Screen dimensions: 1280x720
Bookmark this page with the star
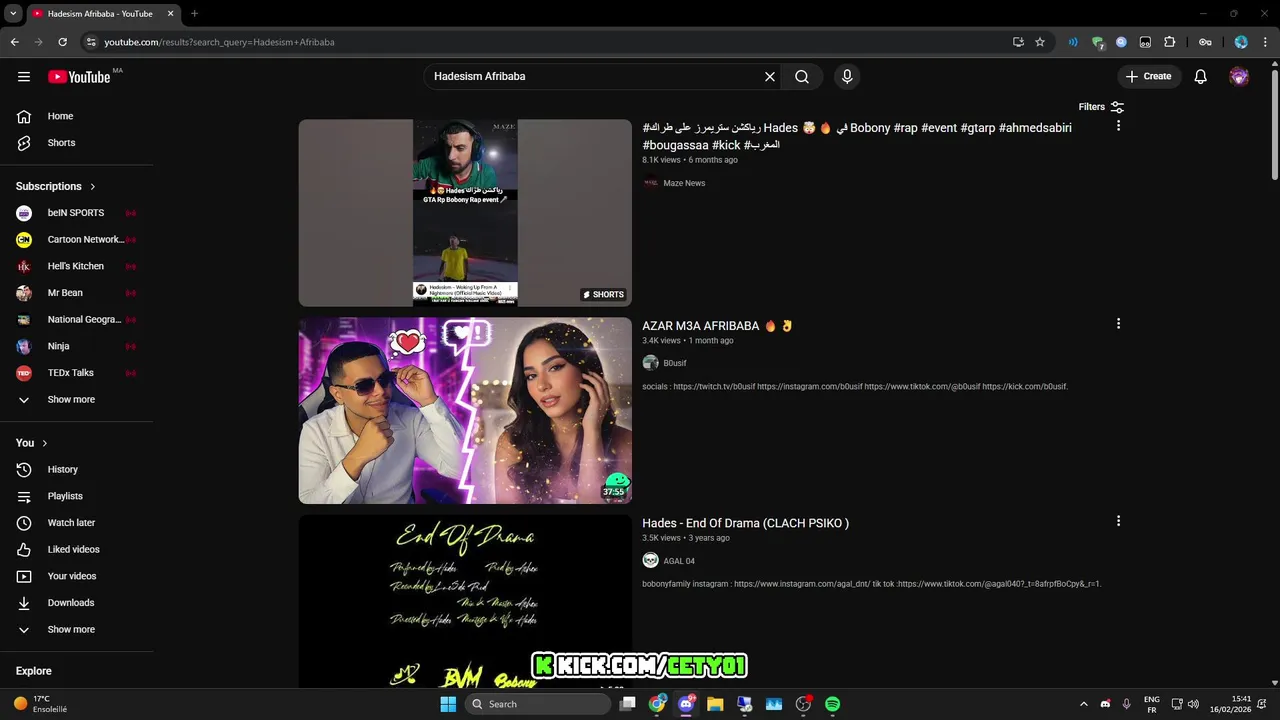pyautogui.click(x=1040, y=42)
